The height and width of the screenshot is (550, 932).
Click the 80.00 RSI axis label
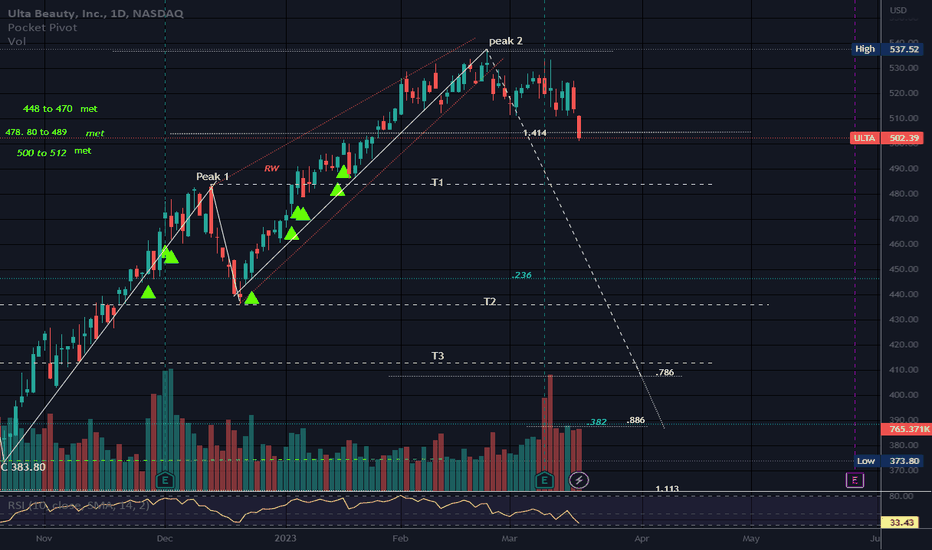(902, 496)
